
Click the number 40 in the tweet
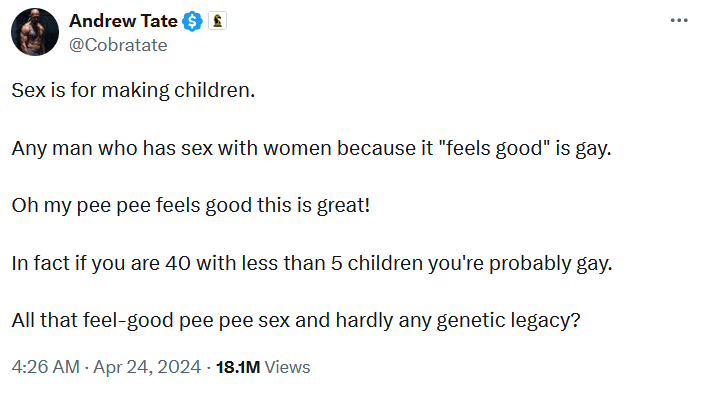(178, 263)
